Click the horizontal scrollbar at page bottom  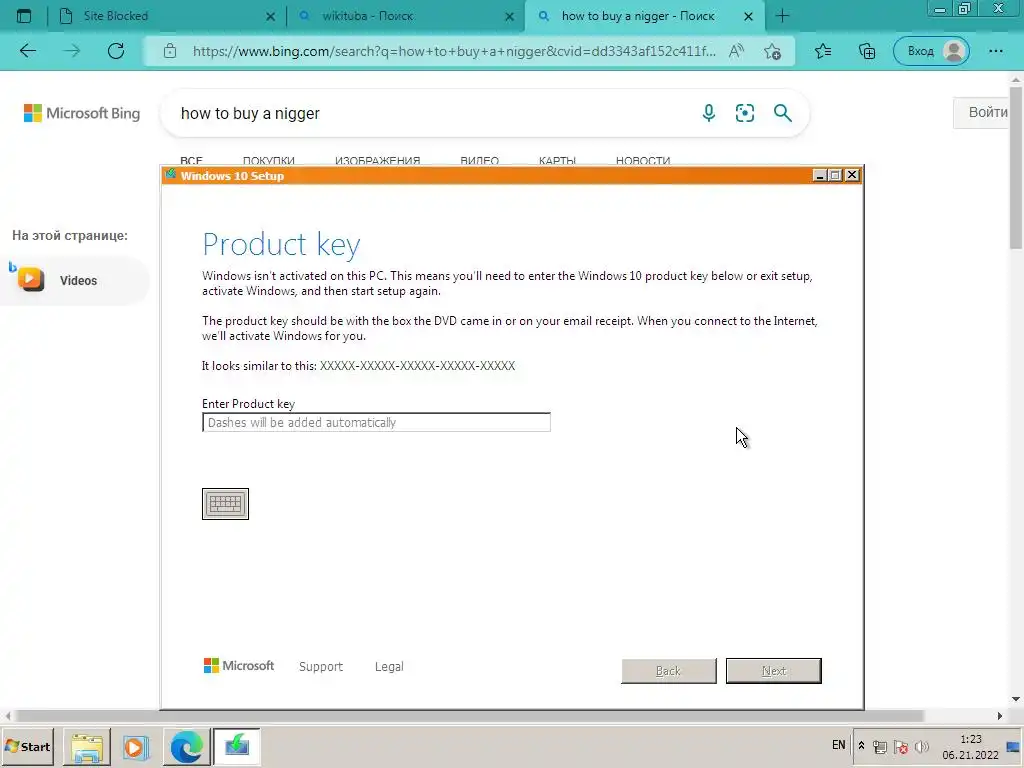[x=469, y=716]
